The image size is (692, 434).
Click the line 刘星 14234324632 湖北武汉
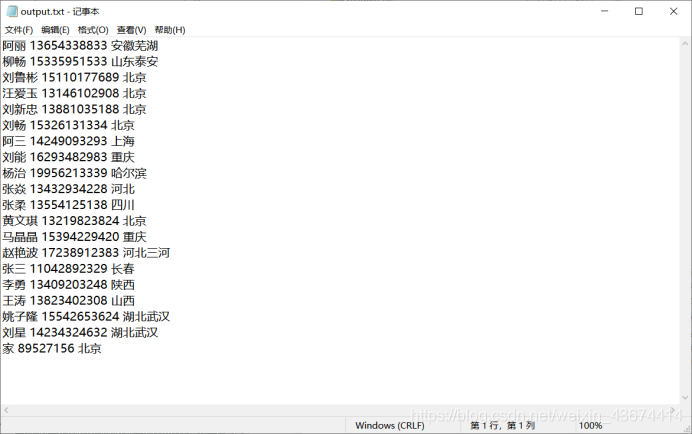click(x=80, y=332)
